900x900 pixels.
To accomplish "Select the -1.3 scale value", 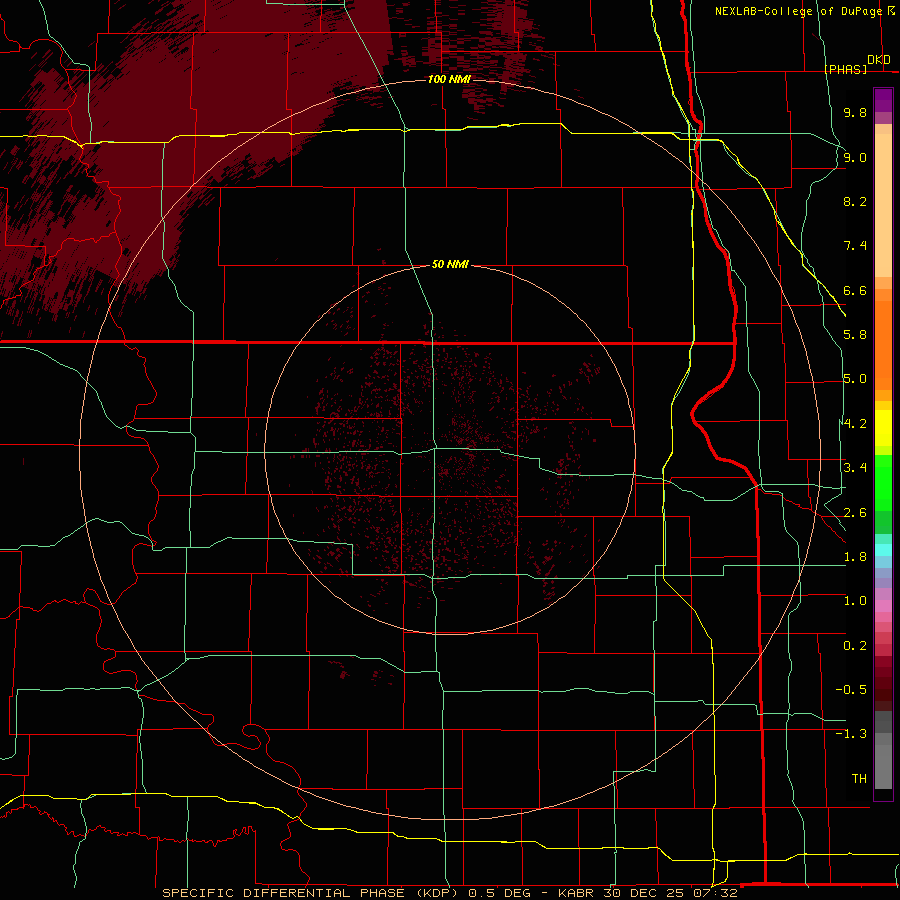I will (x=851, y=734).
